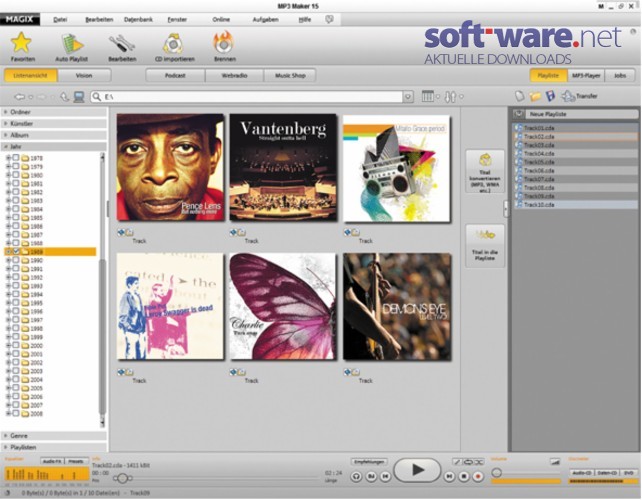The image size is (642, 500).
Task: Save playlist with floppy disk icon
Action: click(x=550, y=96)
